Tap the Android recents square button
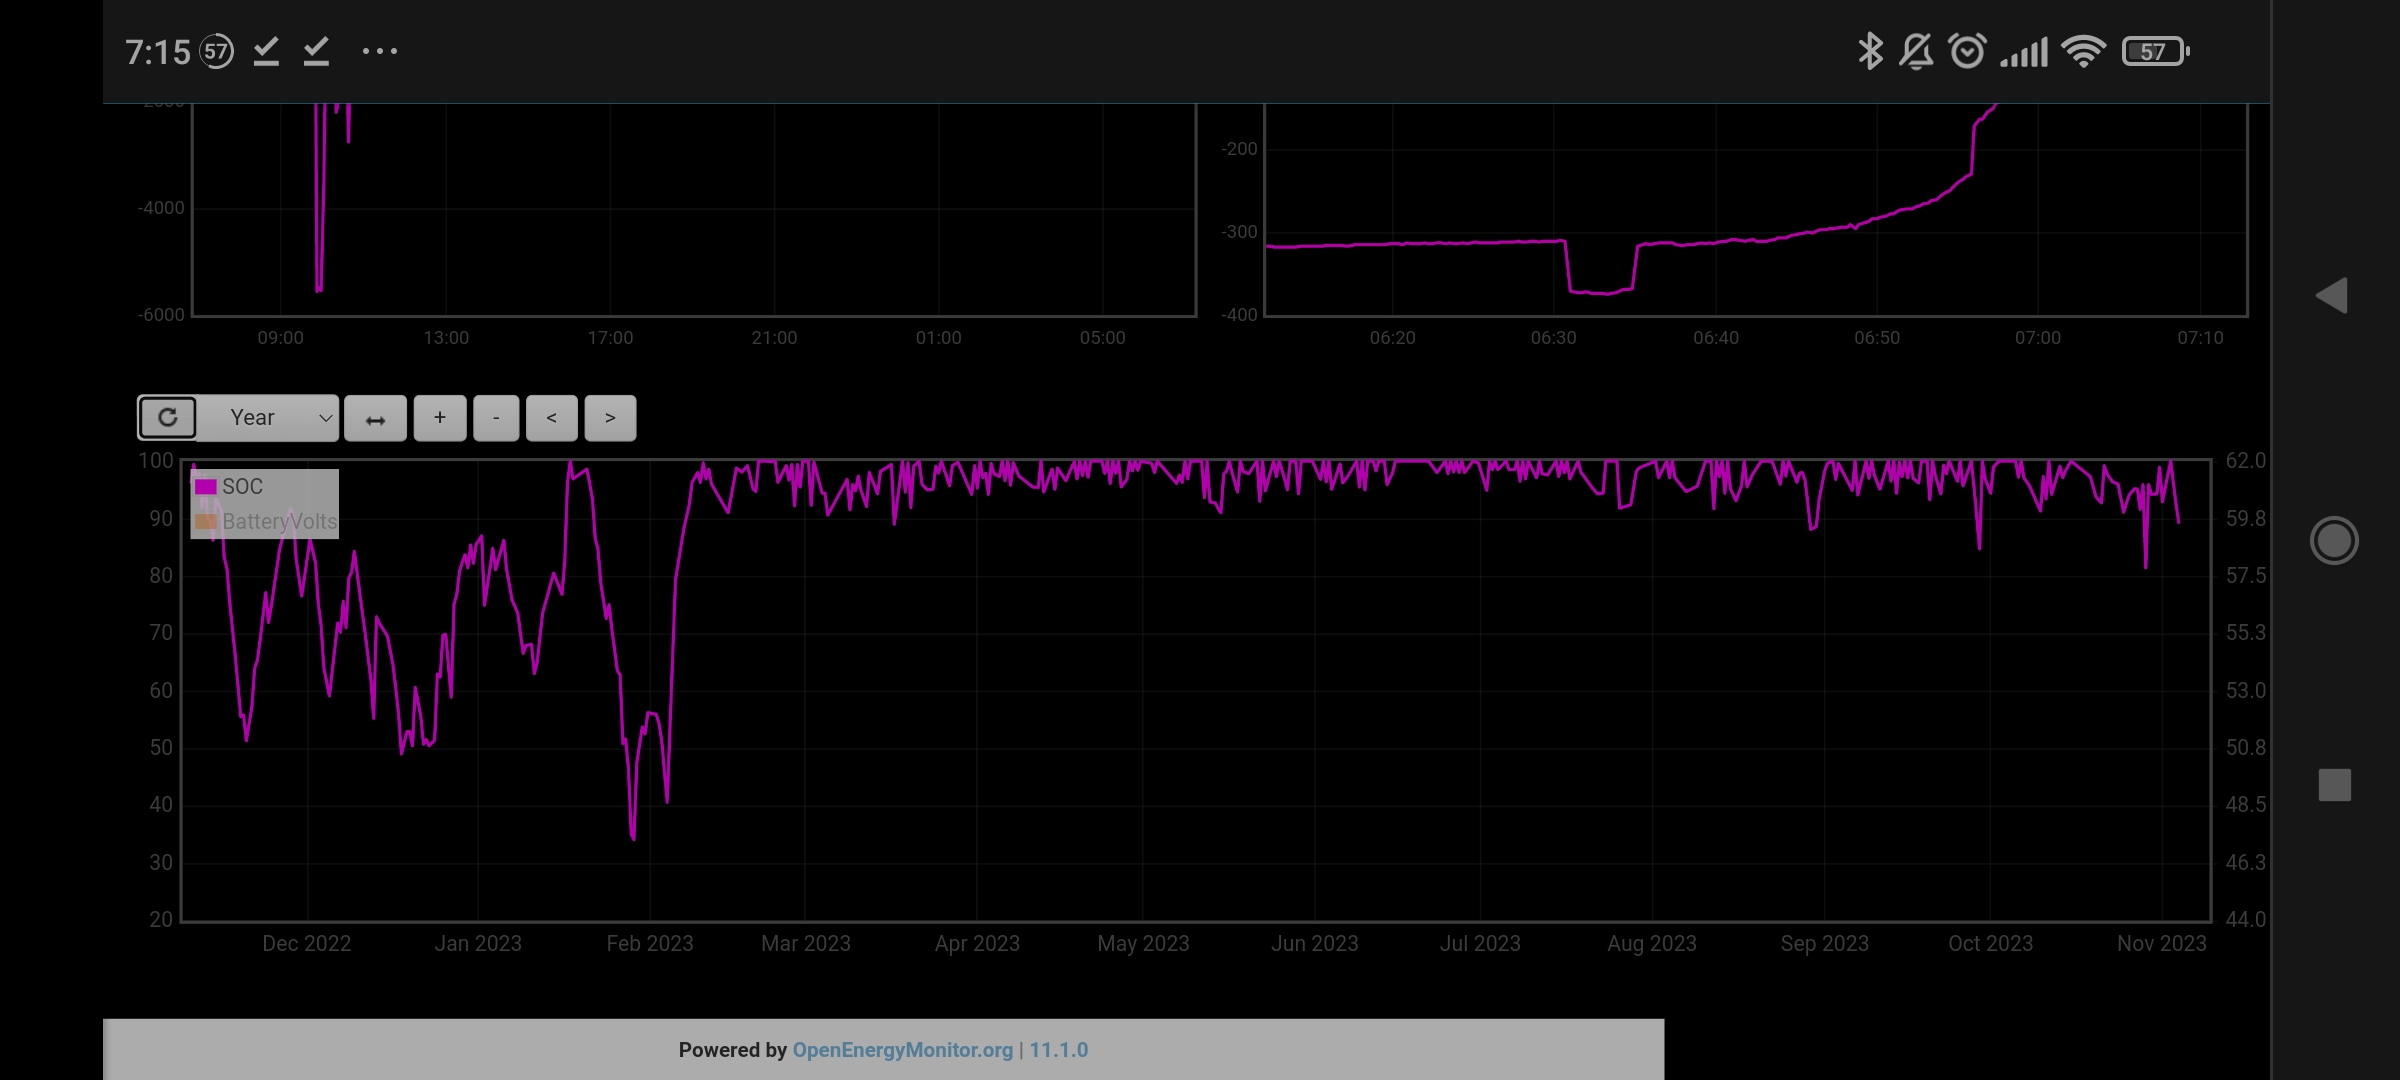The image size is (2400, 1080). tap(2334, 785)
